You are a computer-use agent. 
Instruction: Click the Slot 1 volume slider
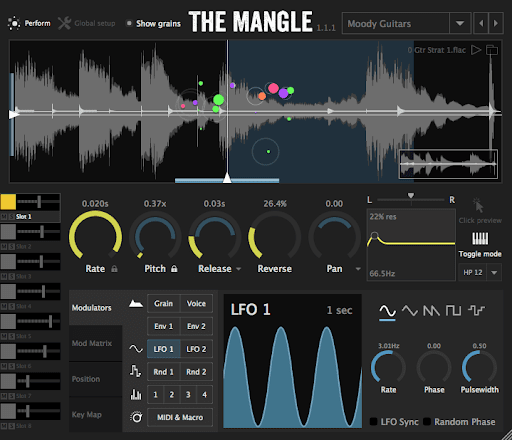pyautogui.click(x=39, y=202)
